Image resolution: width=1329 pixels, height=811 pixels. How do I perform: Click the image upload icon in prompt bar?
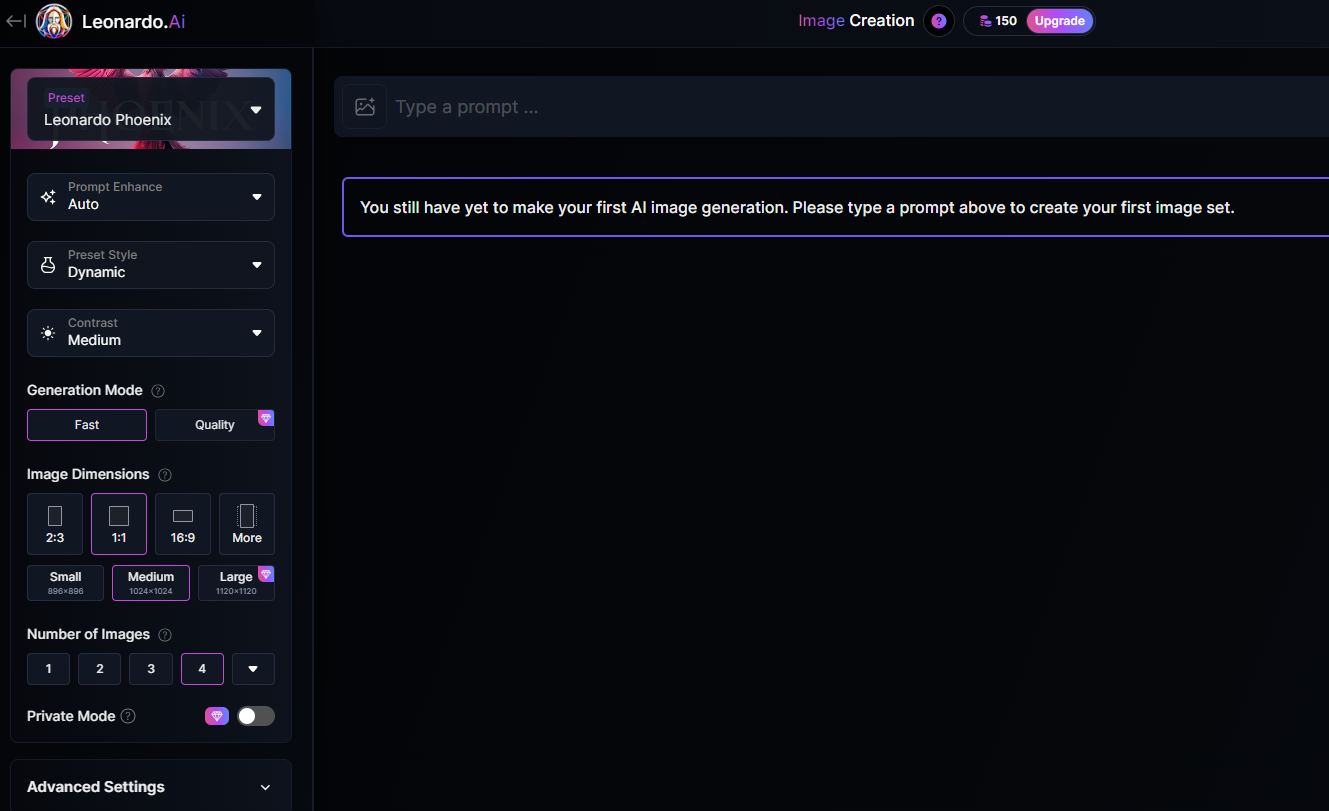click(364, 106)
